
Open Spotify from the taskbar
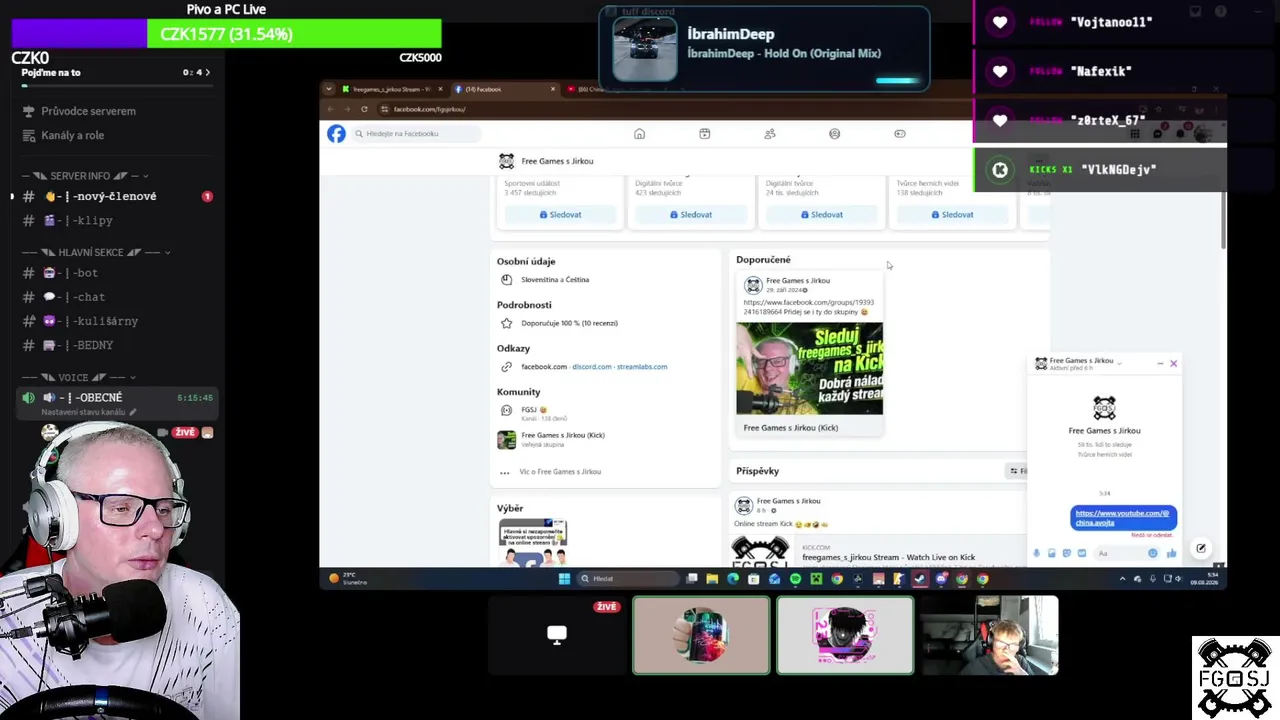pyautogui.click(x=795, y=578)
